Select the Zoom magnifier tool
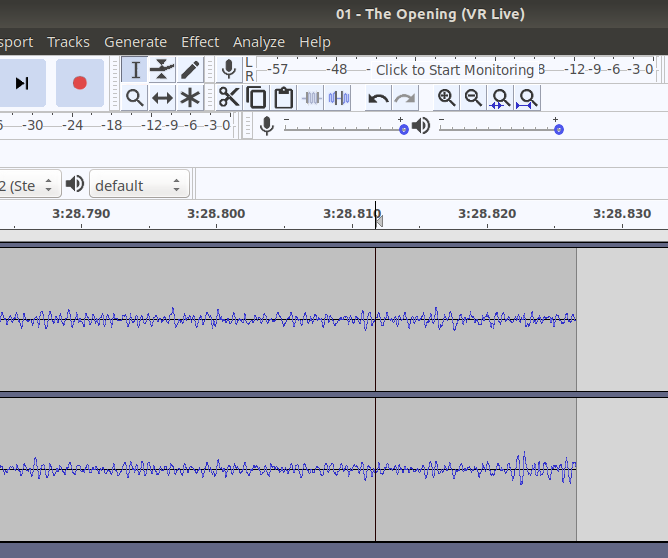Viewport: 668px width, 558px height. [135, 98]
